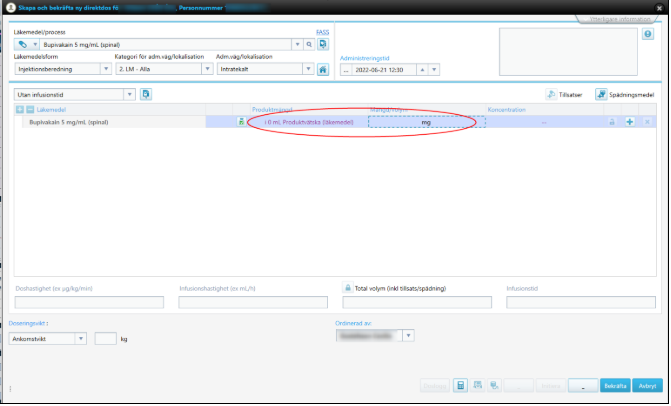Click the Bekräfta button

(x=615, y=385)
